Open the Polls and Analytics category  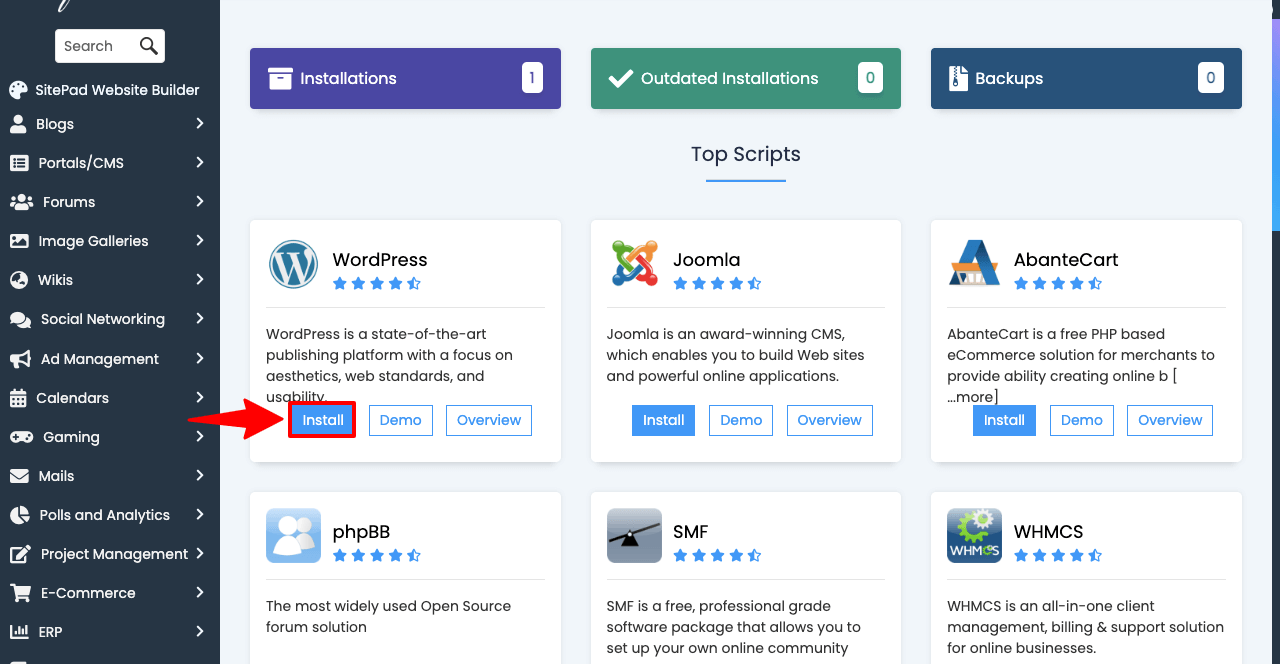(104, 515)
